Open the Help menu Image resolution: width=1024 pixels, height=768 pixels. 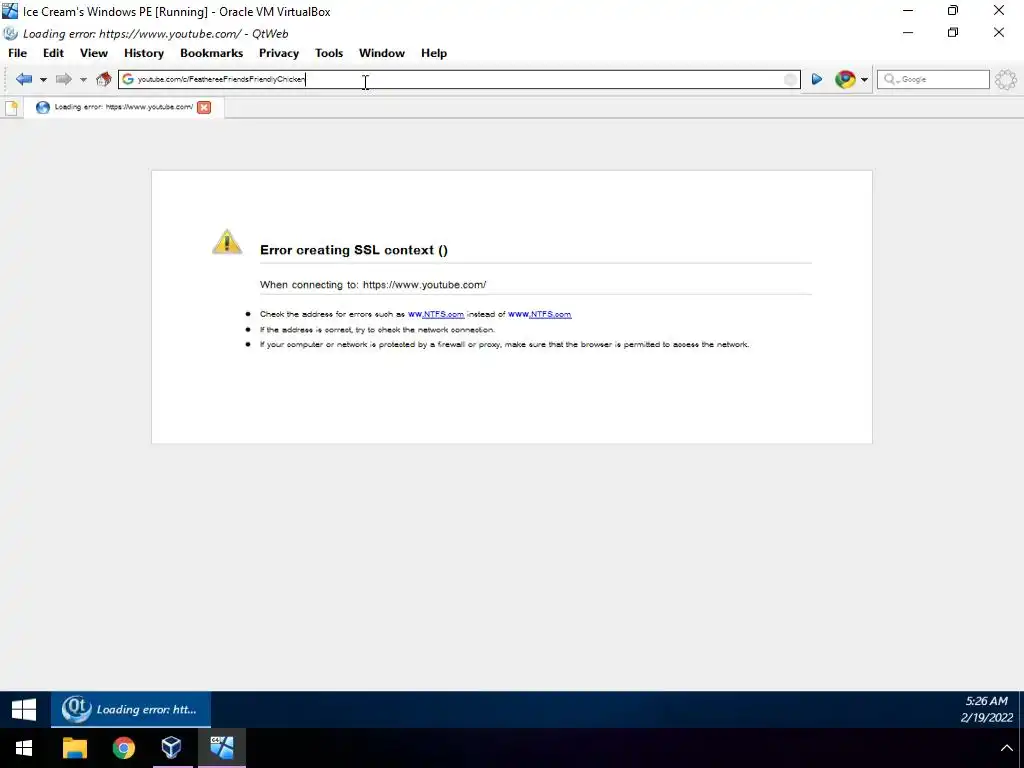point(434,53)
